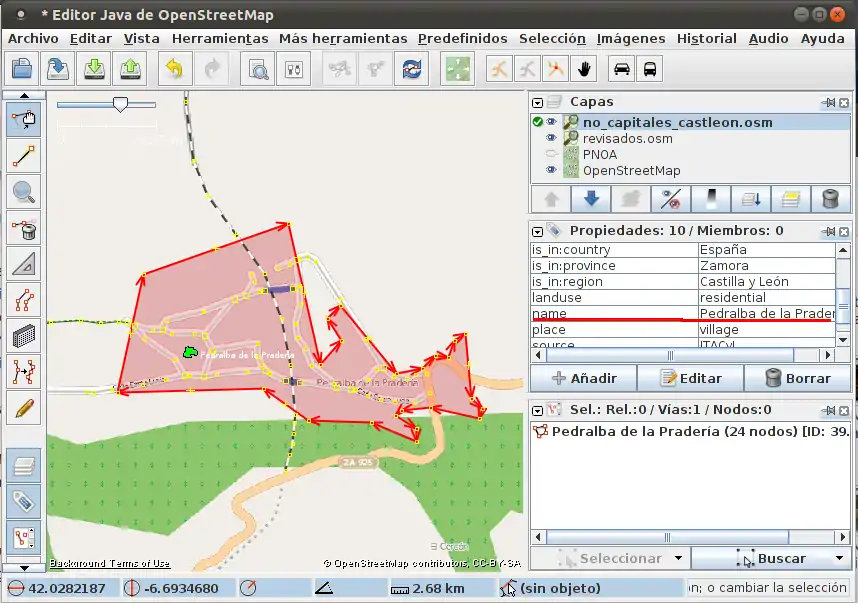Collapse the Propiedades panel

[538, 231]
